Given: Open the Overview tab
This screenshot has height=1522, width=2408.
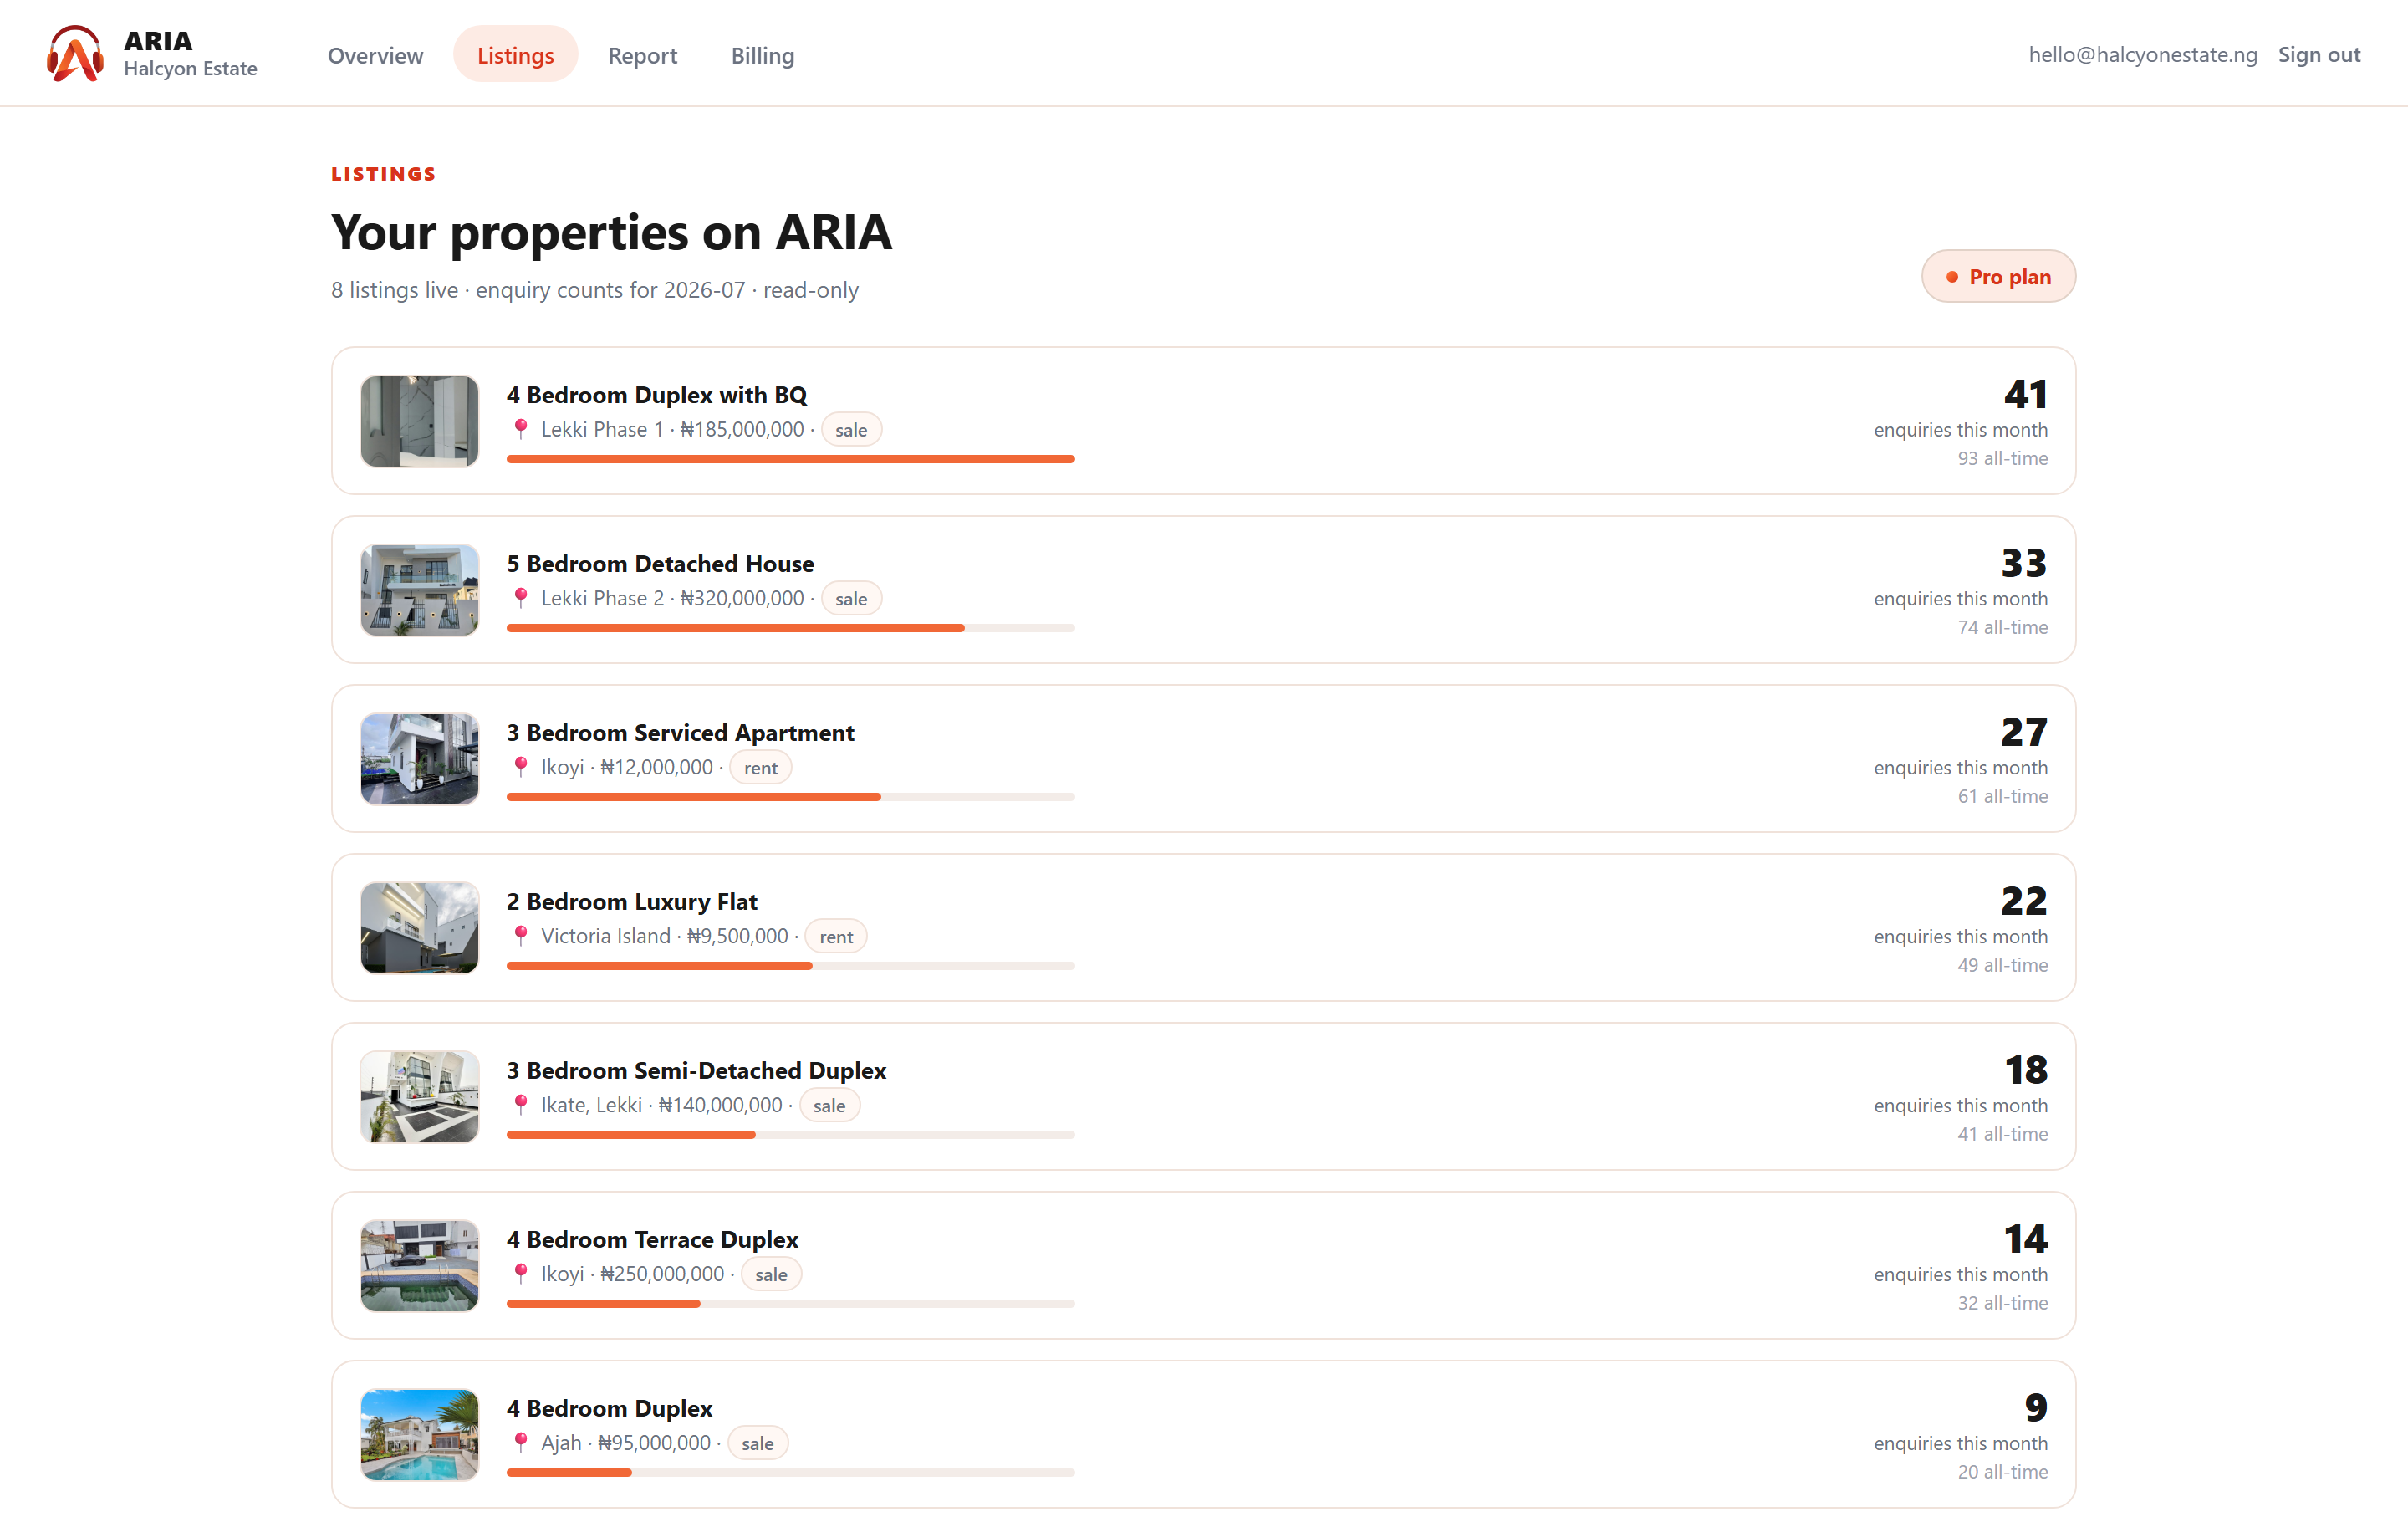Looking at the screenshot, I should [x=375, y=55].
